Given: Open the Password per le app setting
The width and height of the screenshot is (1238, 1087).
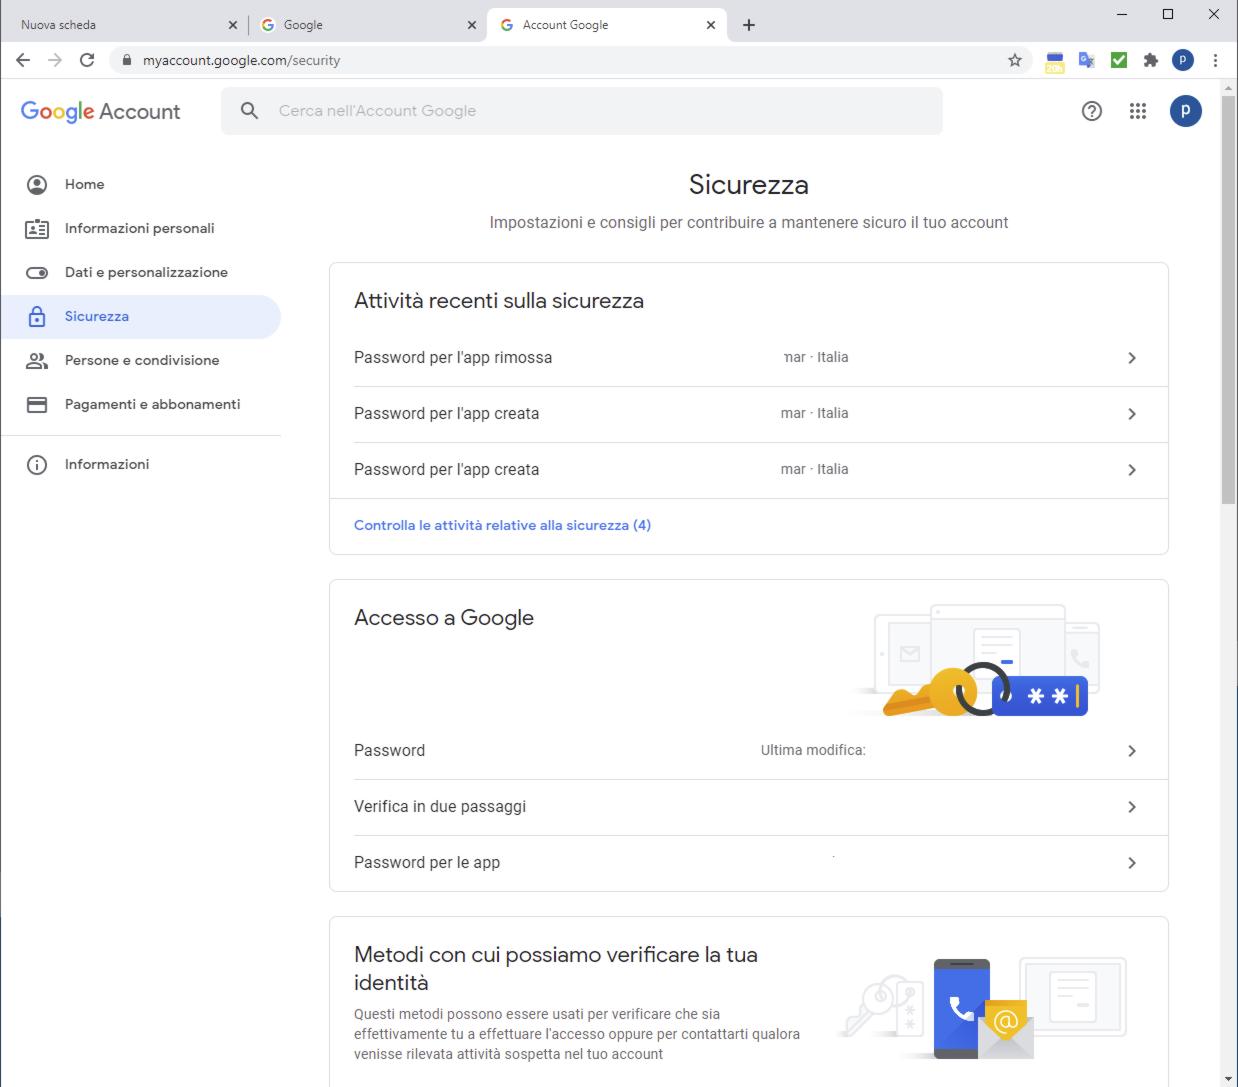Looking at the screenshot, I should point(749,863).
